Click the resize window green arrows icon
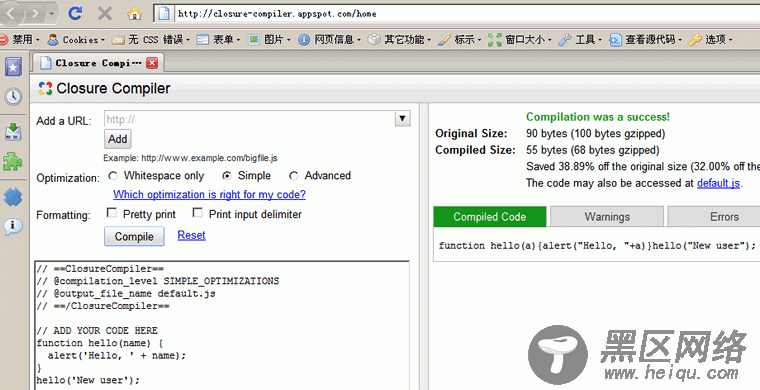Image resolution: width=760 pixels, height=390 pixels. pyautogui.click(x=494, y=40)
